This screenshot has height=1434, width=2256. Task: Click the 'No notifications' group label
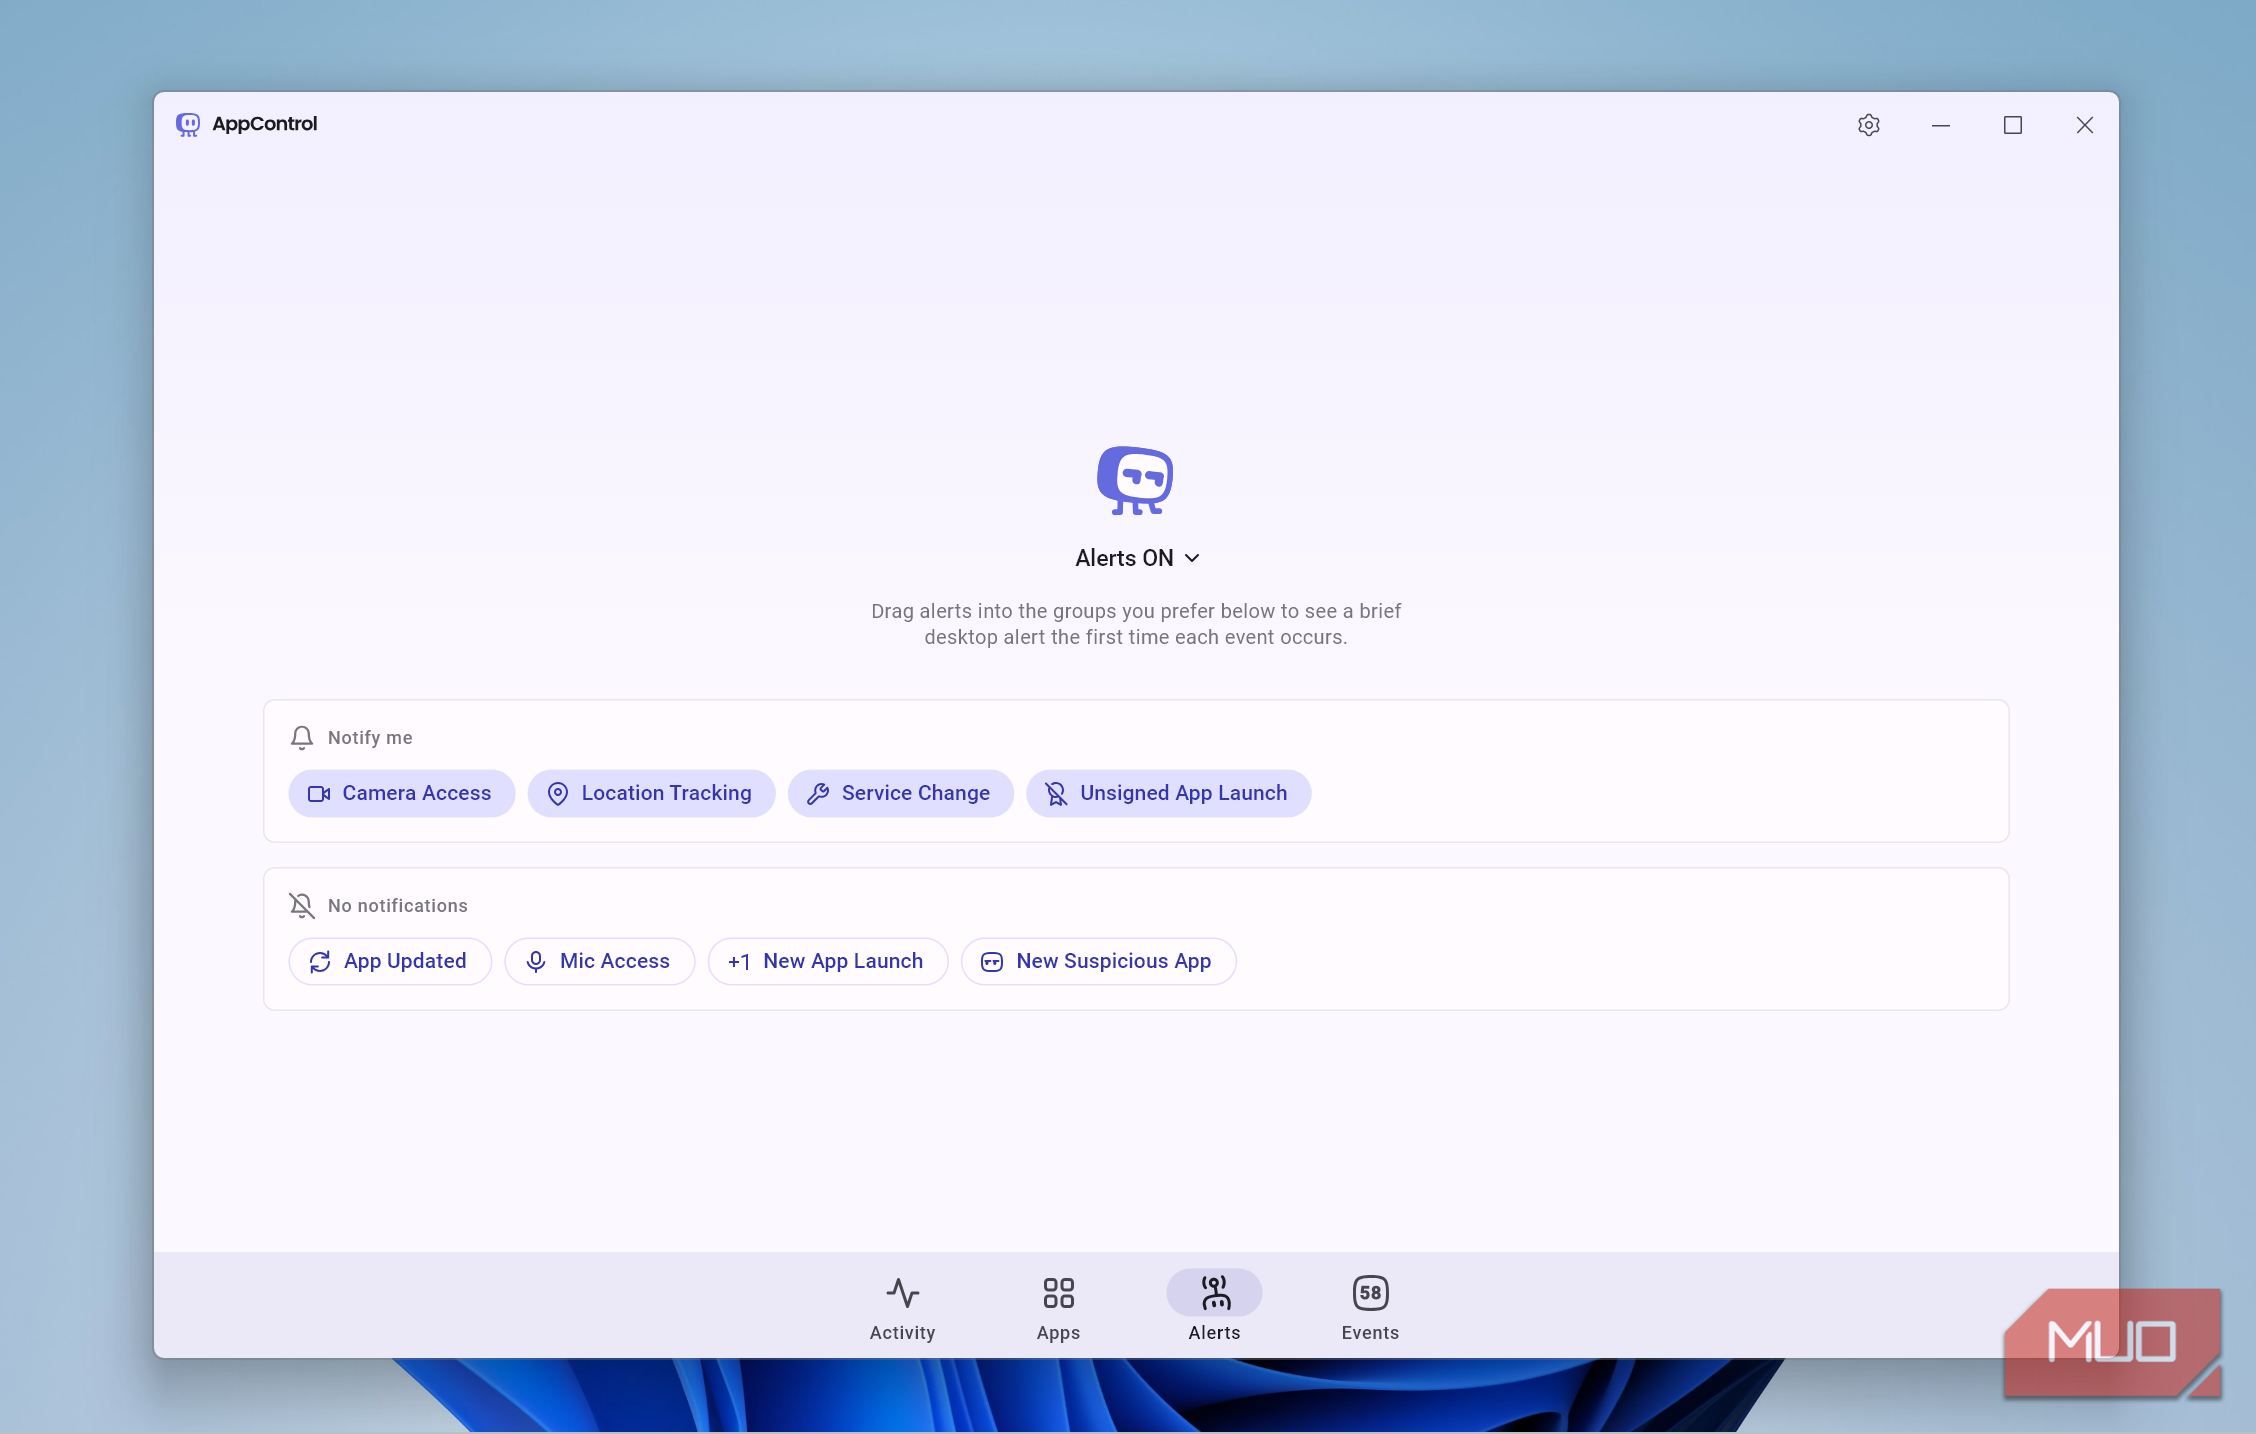click(398, 906)
